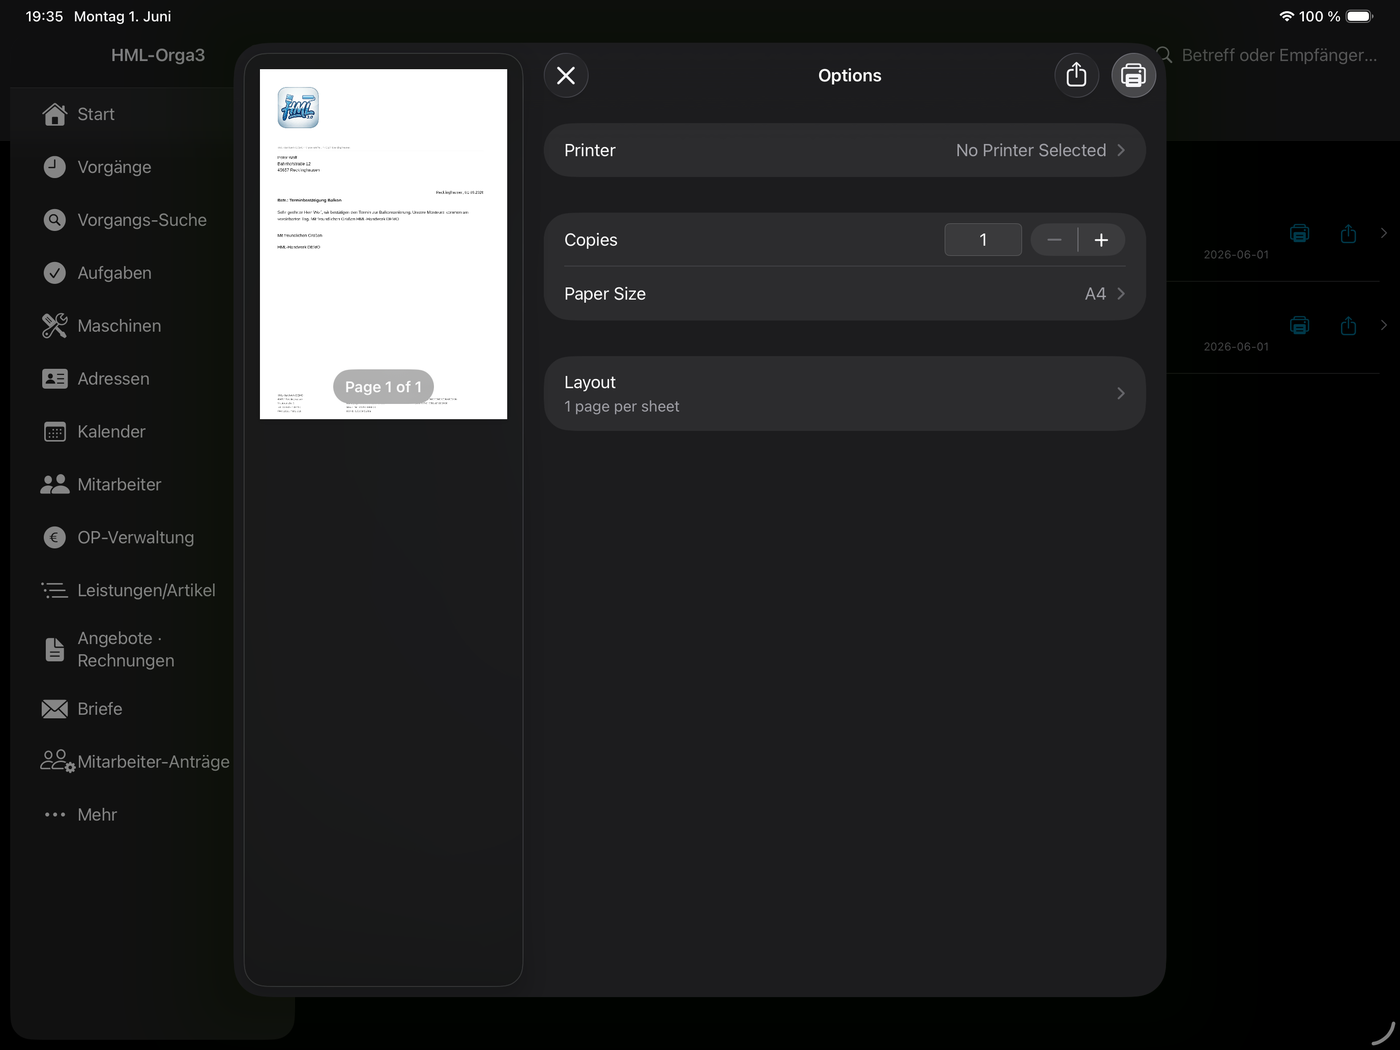The height and width of the screenshot is (1050, 1400).
Task: Click the people icon beside Mitarbeiter
Action: coord(55,485)
